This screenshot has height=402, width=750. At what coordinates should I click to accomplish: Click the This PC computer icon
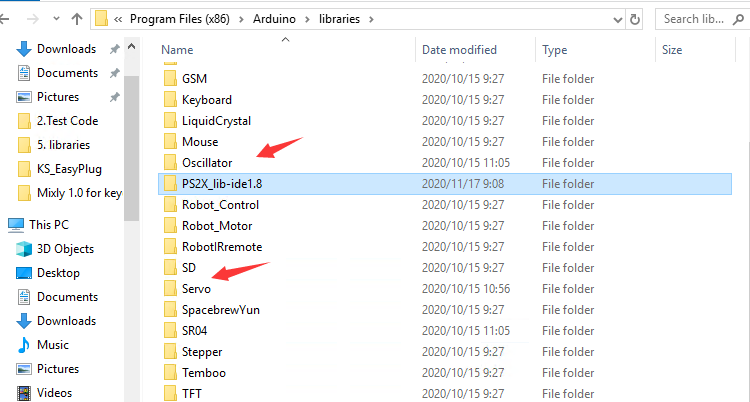click(16, 225)
